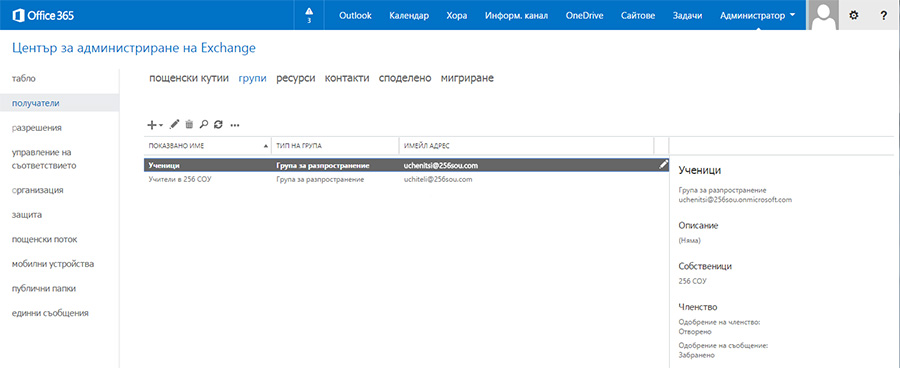
Task: Open Информ. канал in top navigation
Action: click(516, 16)
